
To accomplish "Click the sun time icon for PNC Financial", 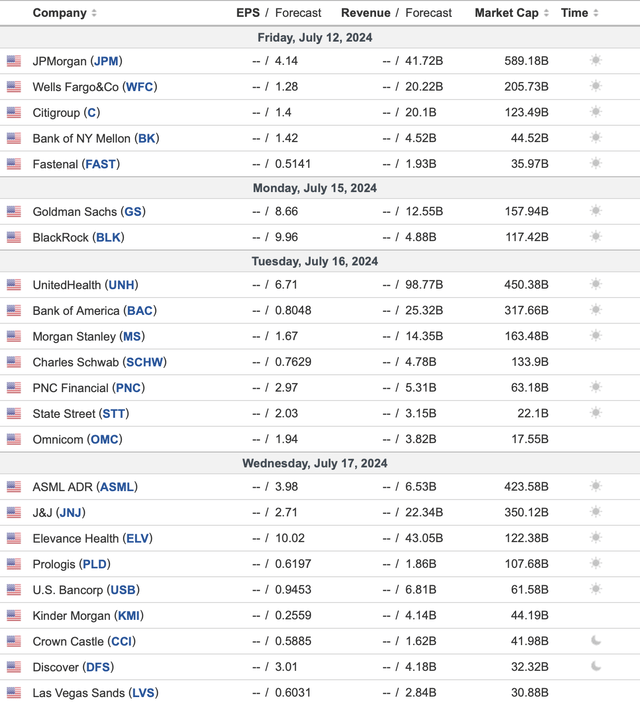I will [595, 387].
